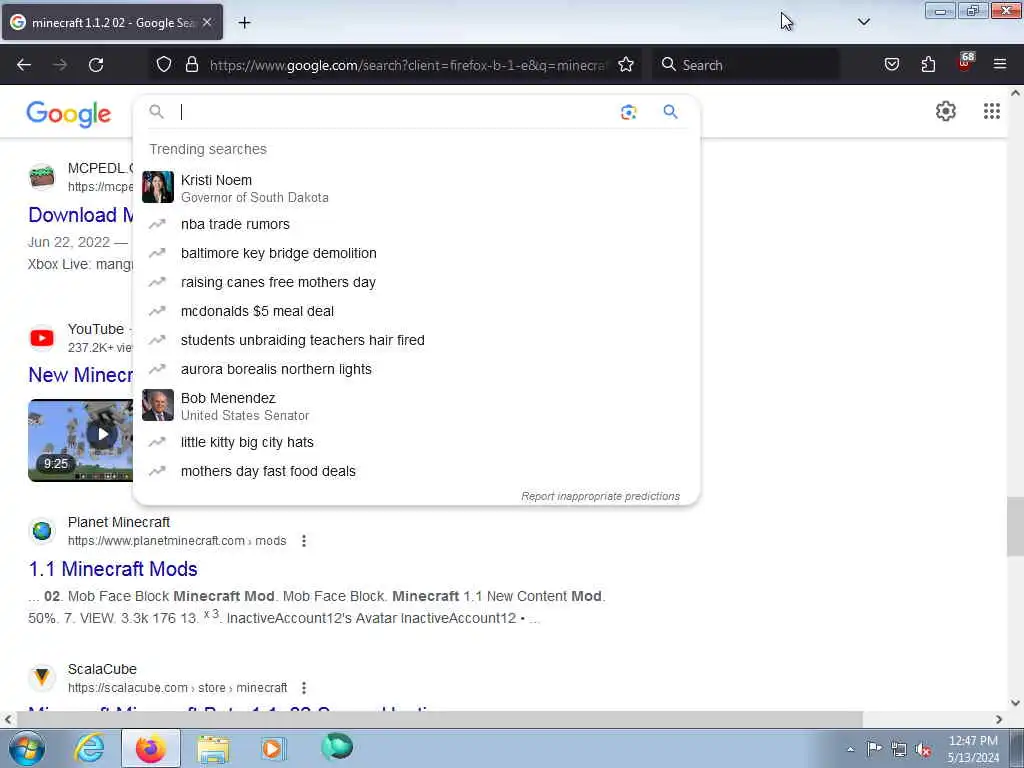Click the muted volume tray icon
The image size is (1024, 768).
[x=923, y=750]
